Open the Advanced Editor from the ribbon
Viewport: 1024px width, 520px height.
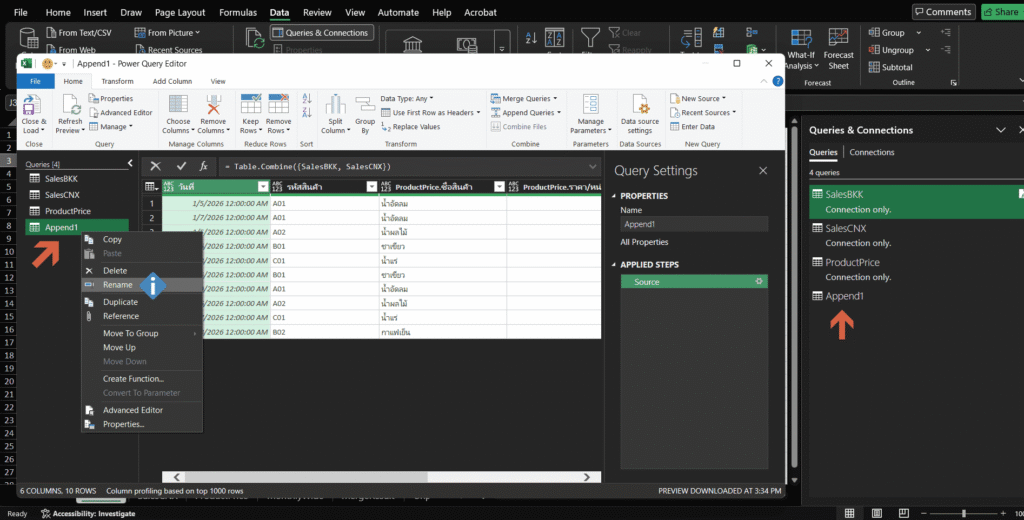pos(121,112)
